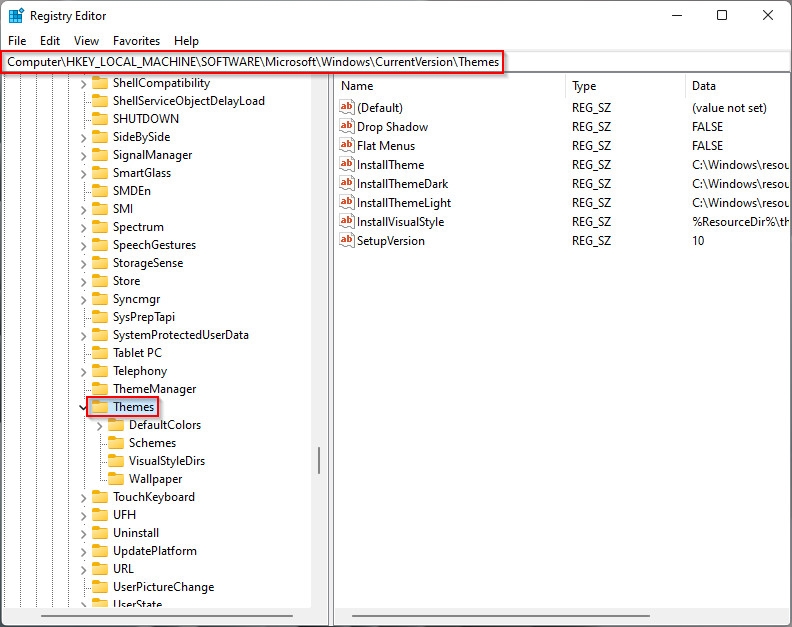Open the Edit menu
The width and height of the screenshot is (792, 627).
coord(50,40)
